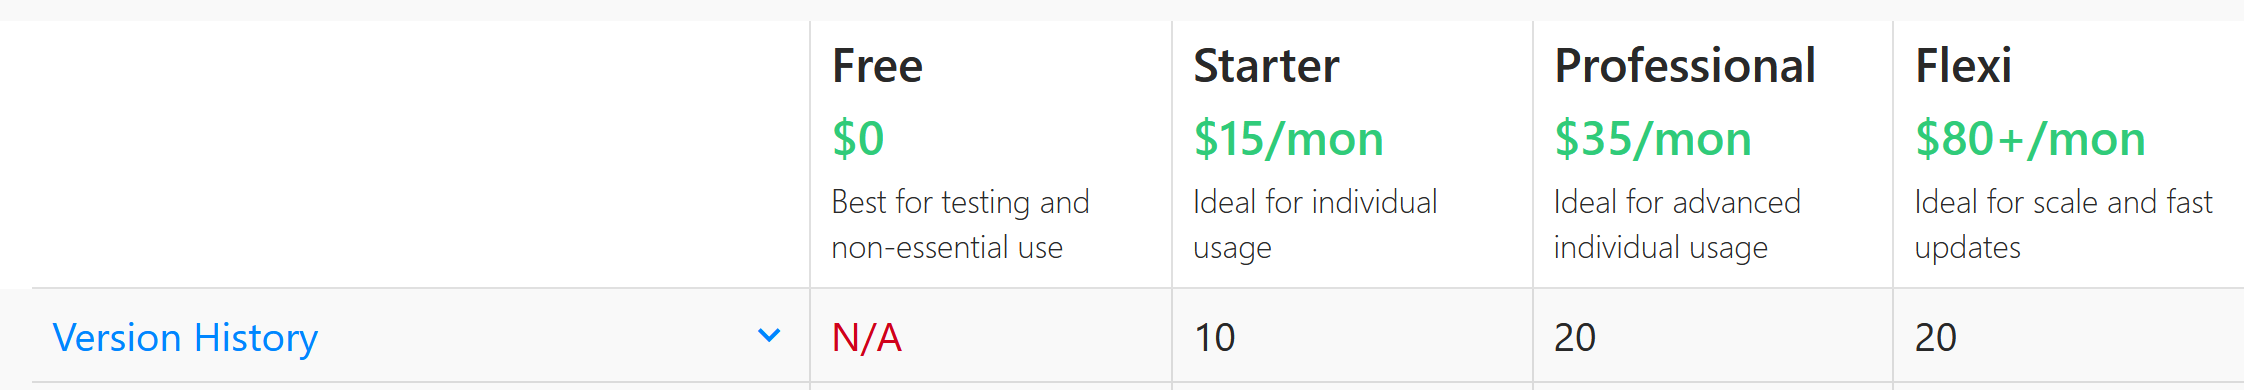Click the red N/A value
2244x390 pixels.
tap(867, 338)
